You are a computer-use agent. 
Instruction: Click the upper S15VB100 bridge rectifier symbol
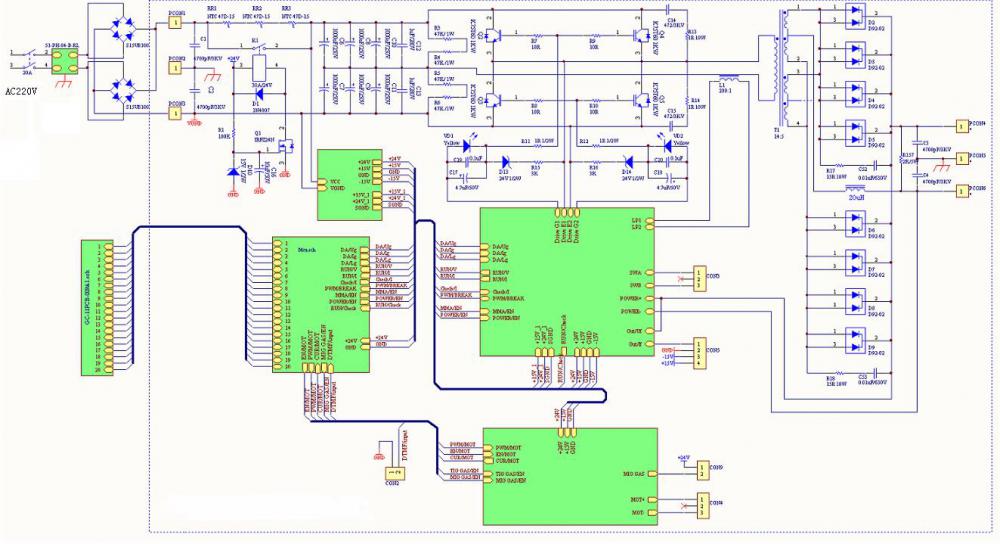click(121, 27)
